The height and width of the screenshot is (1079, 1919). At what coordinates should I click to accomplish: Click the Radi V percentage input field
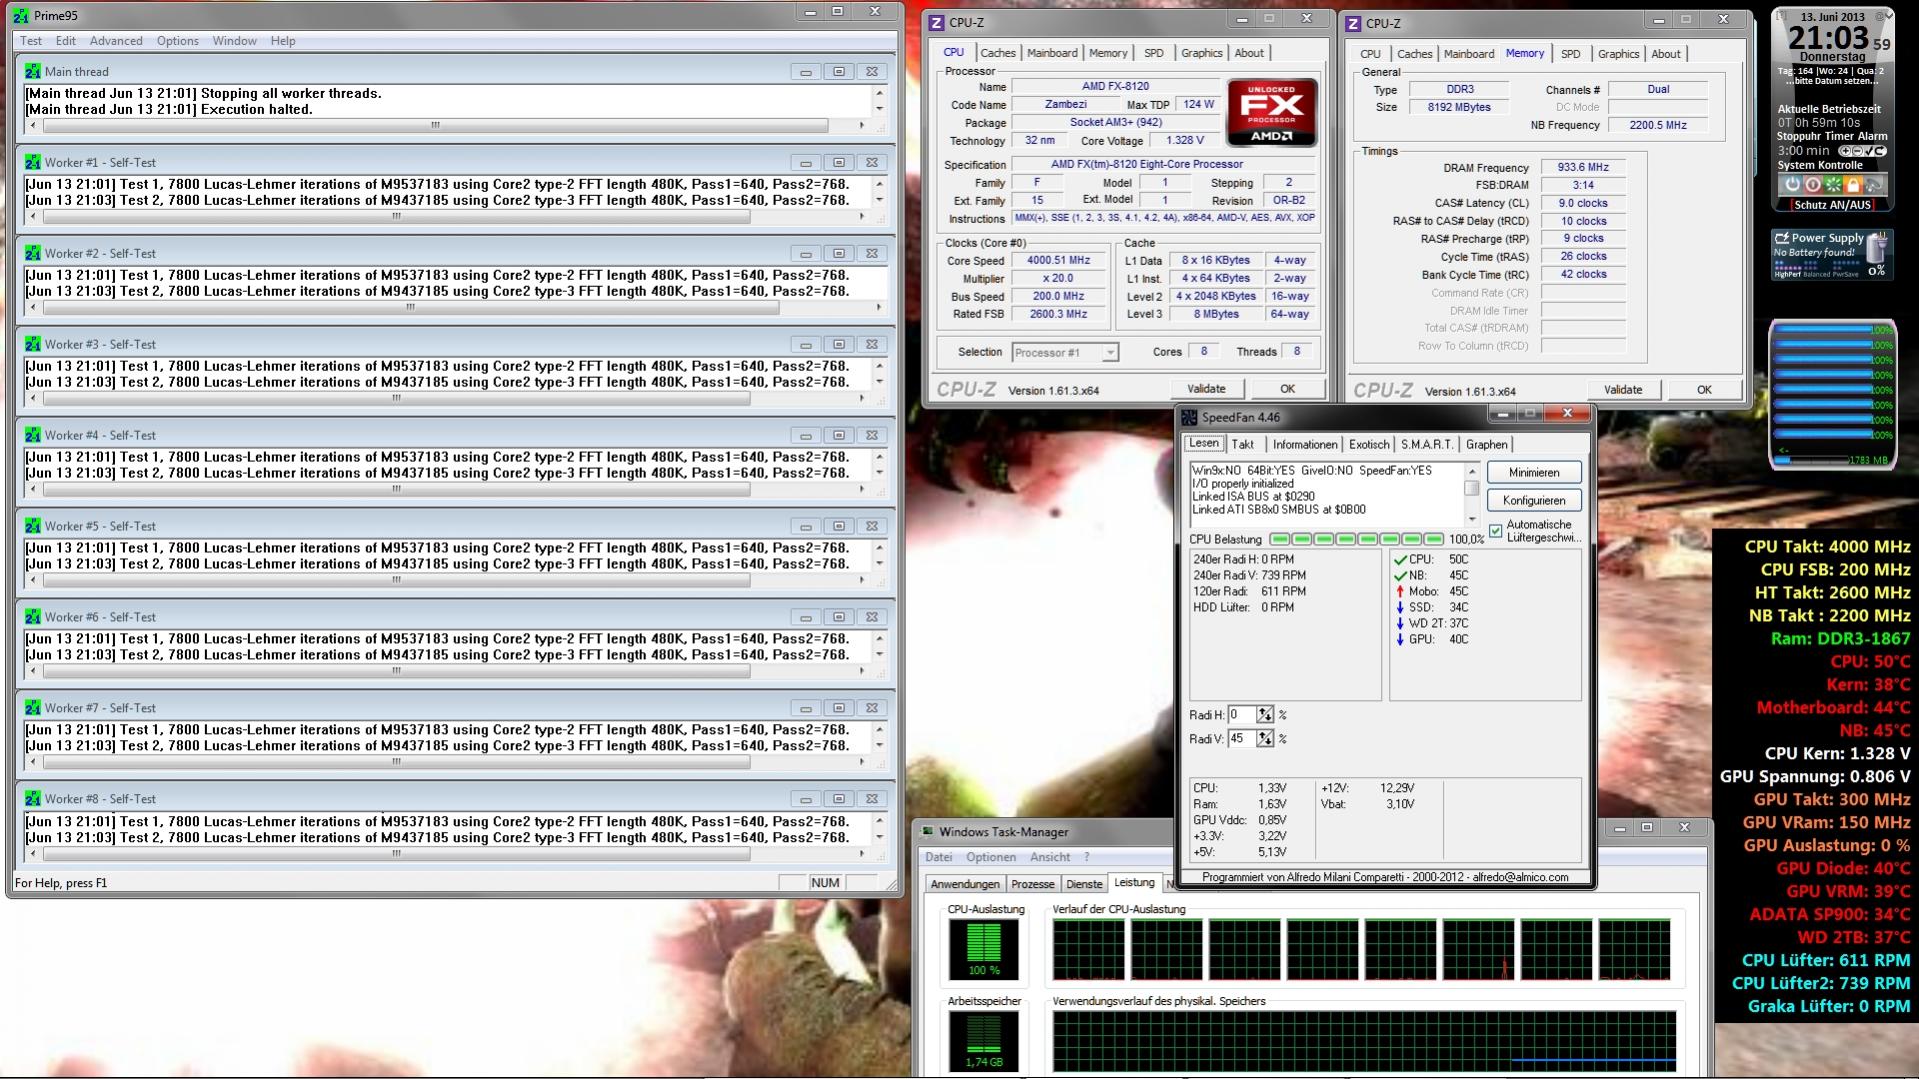click(1242, 739)
